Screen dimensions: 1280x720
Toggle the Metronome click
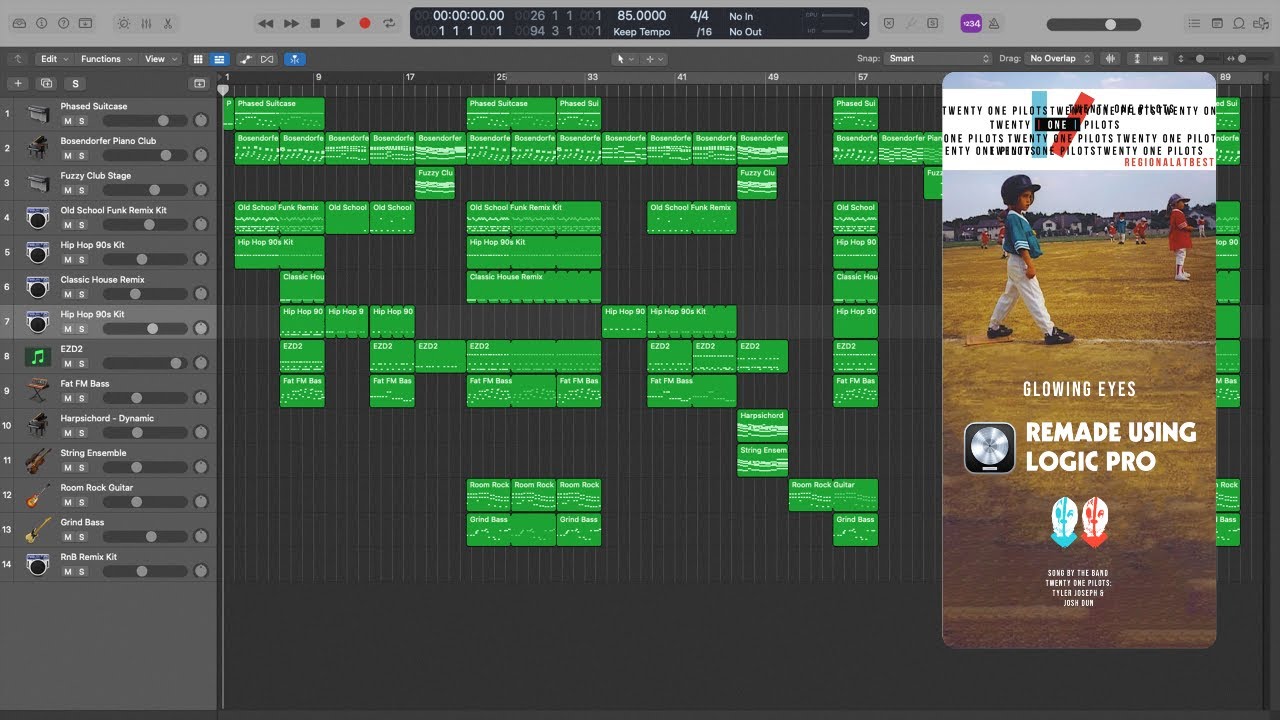(996, 23)
